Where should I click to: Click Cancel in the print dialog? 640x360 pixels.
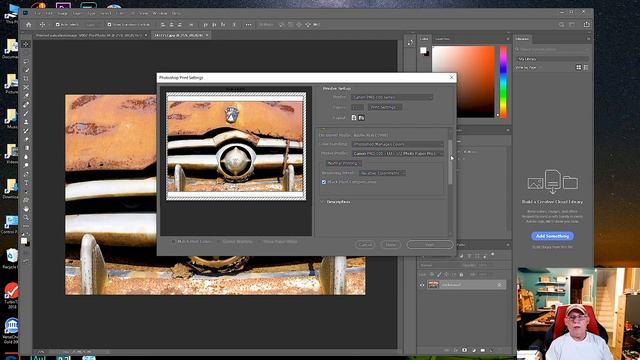tap(365, 244)
